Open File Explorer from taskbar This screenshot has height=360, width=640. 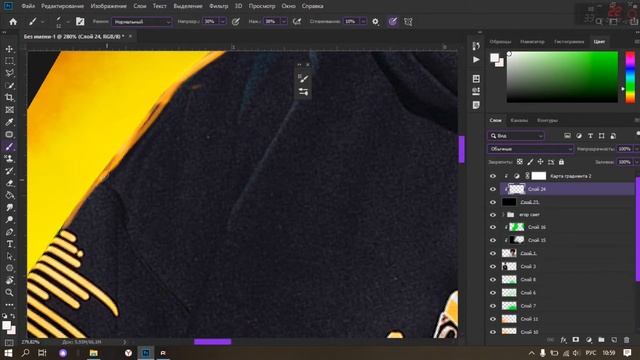(93, 353)
